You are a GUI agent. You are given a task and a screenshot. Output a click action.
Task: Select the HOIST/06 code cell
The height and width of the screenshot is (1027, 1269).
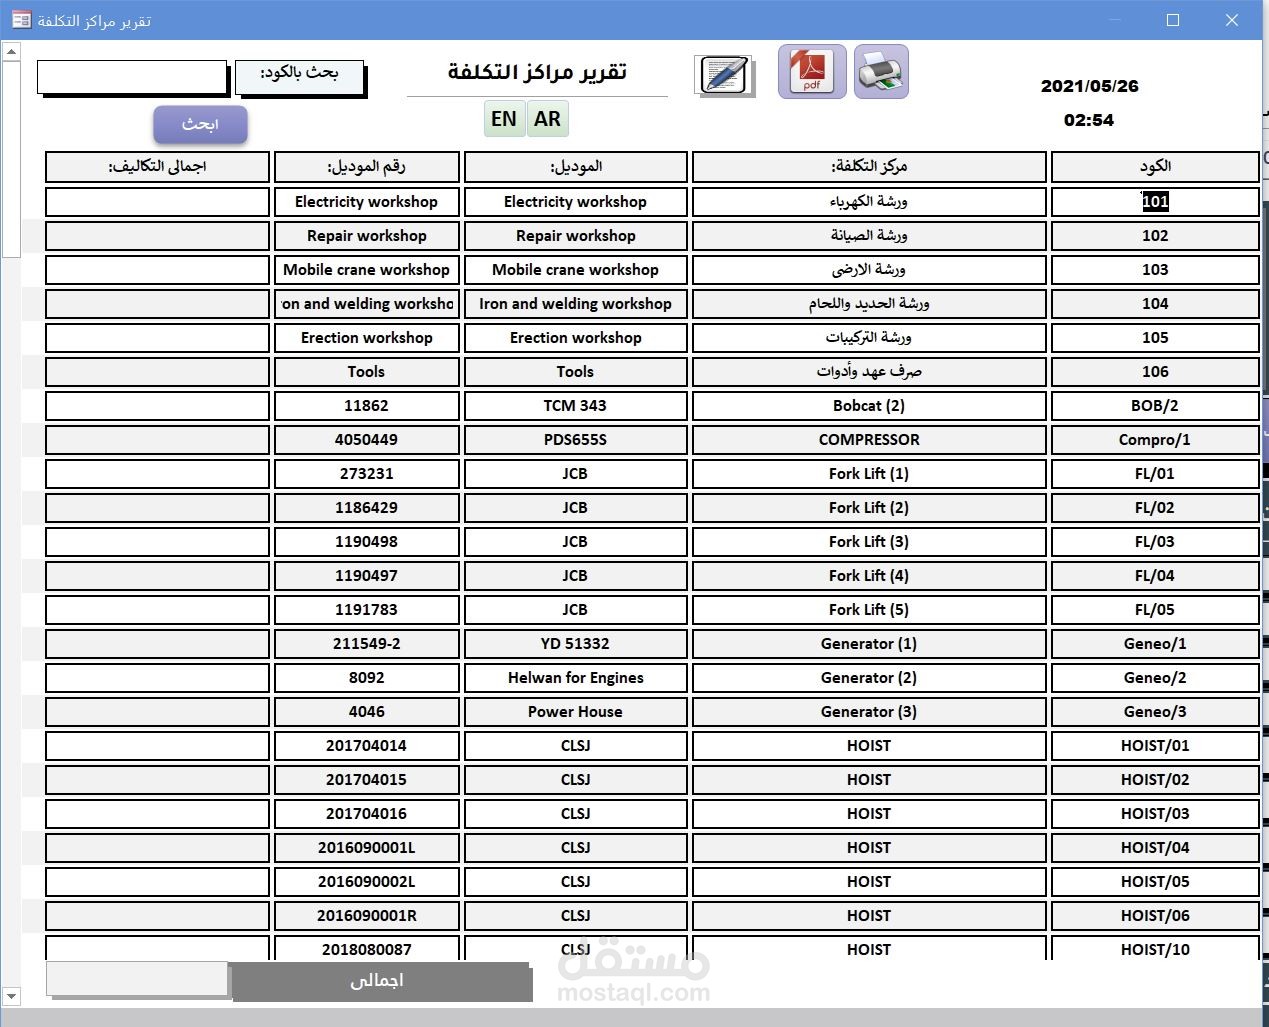1155,915
